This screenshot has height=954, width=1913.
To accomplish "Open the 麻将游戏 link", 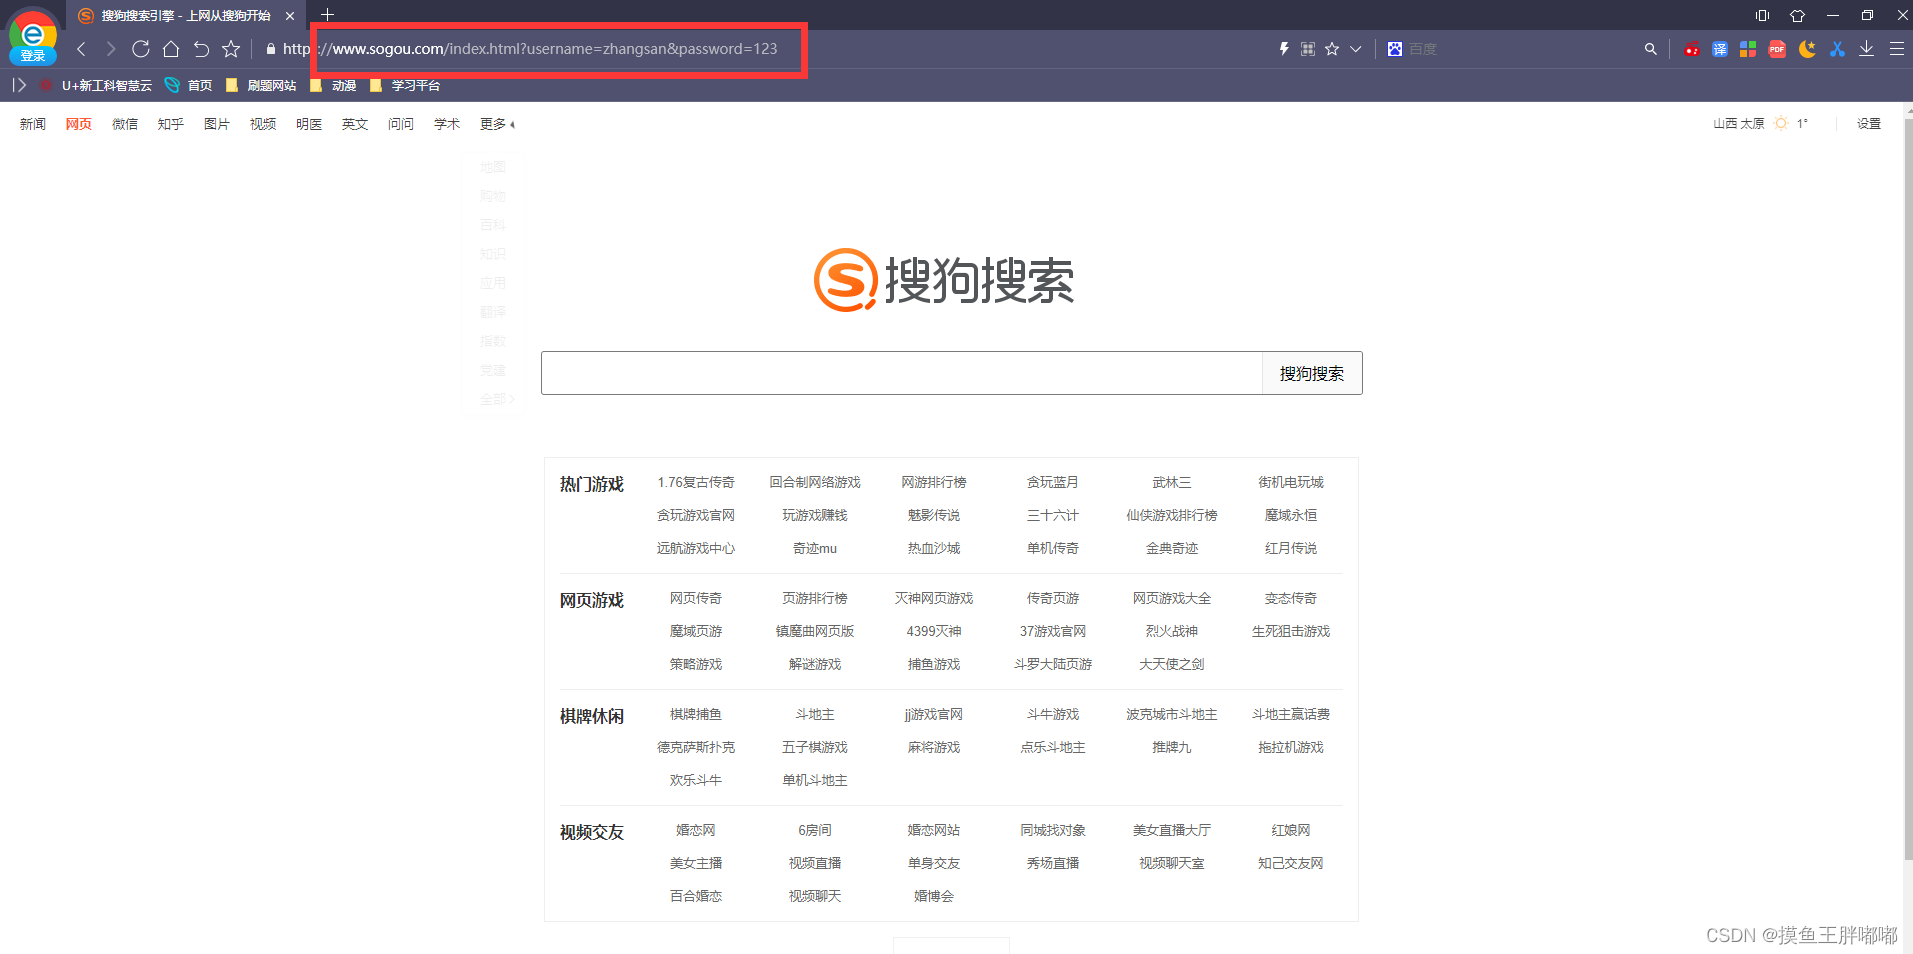I will tap(934, 747).
